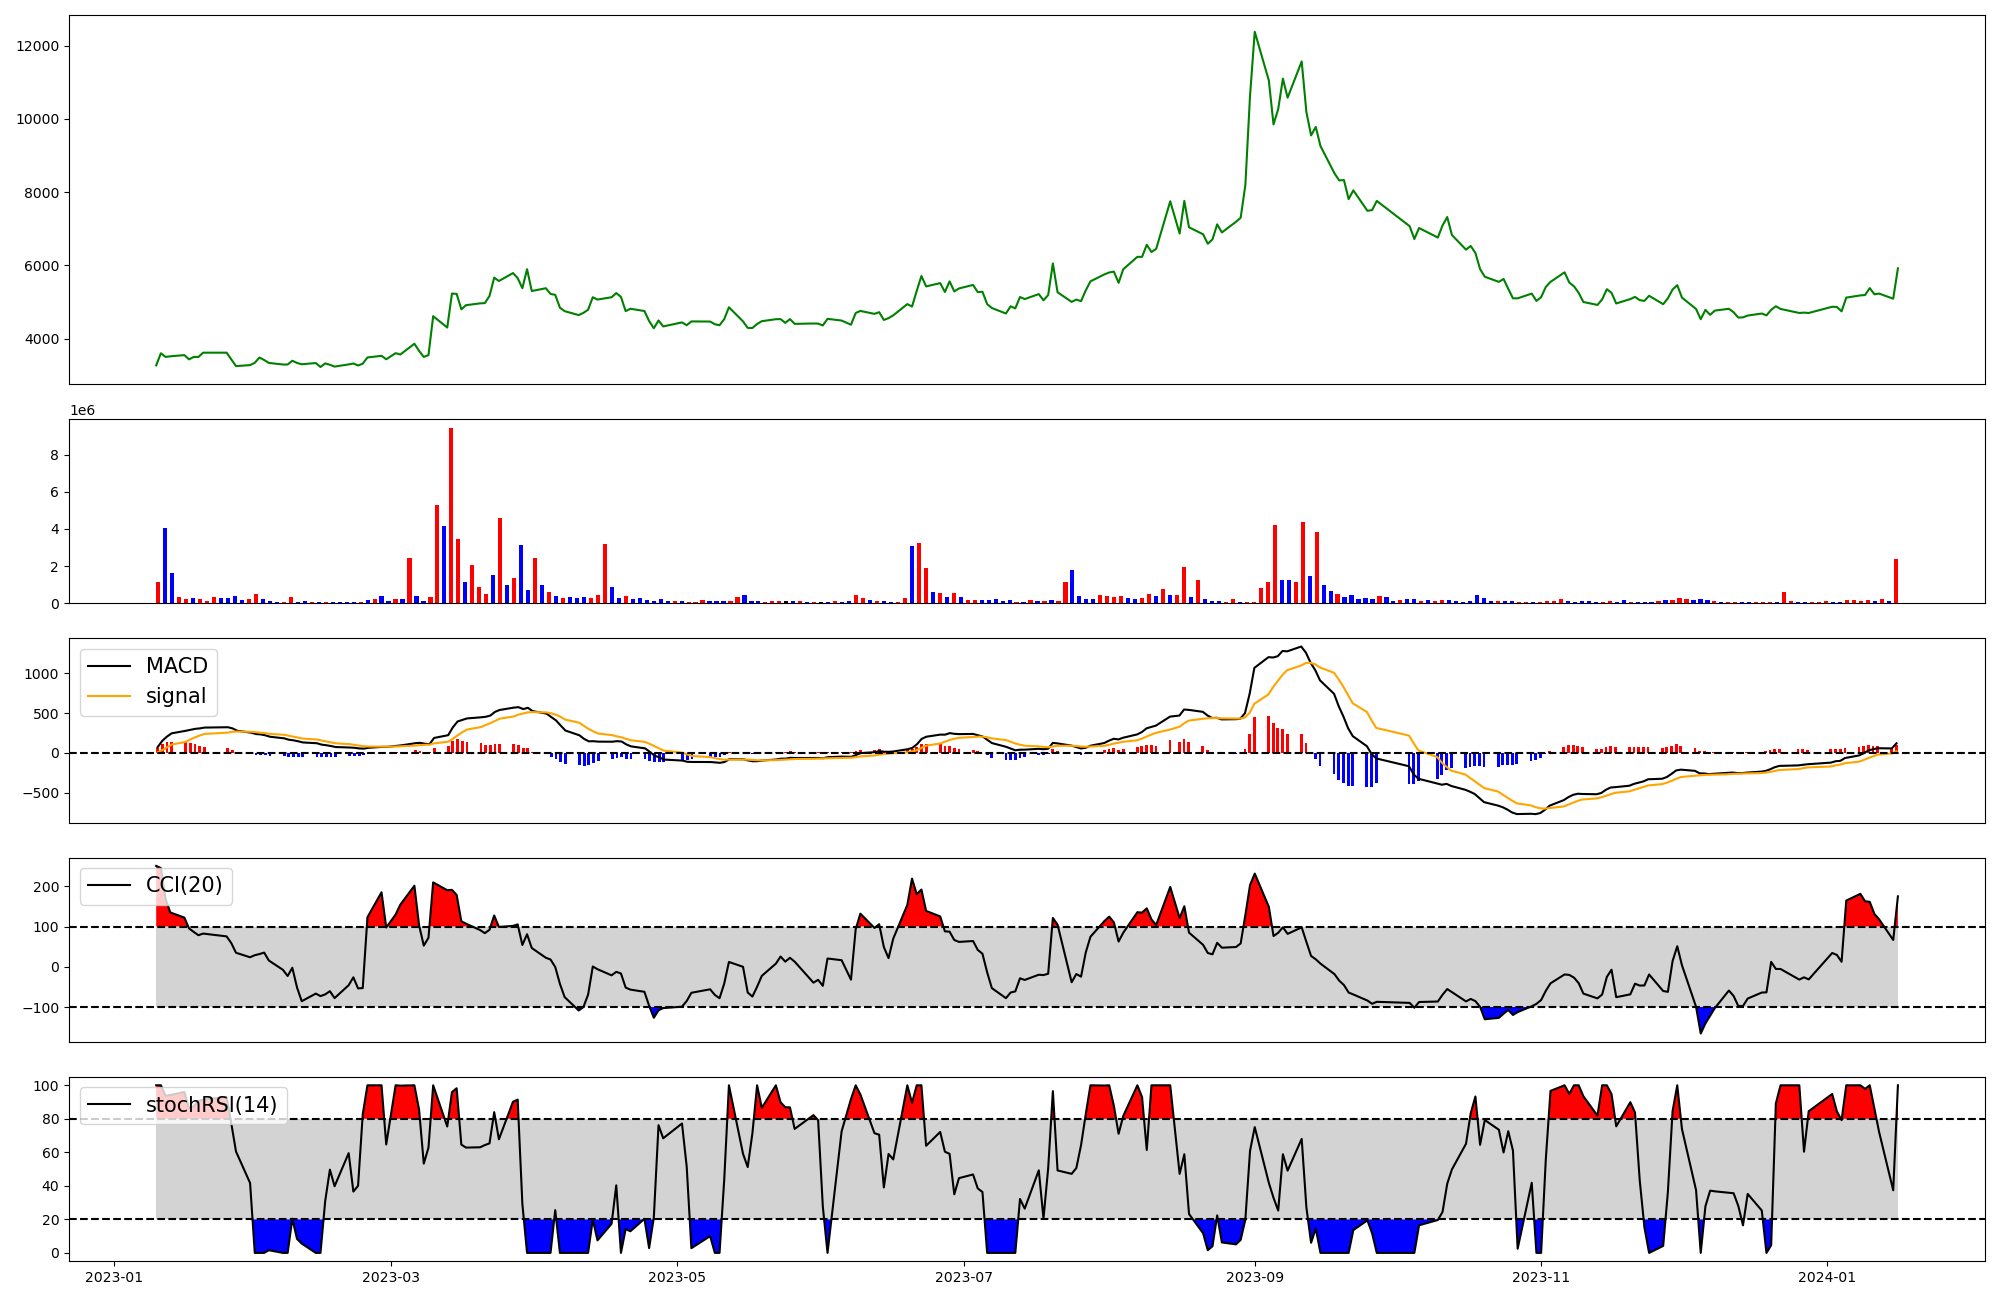Viewport: 2000px width, 1300px height.
Task: Click the 2023-05 x-axis date label
Action: click(x=677, y=1277)
